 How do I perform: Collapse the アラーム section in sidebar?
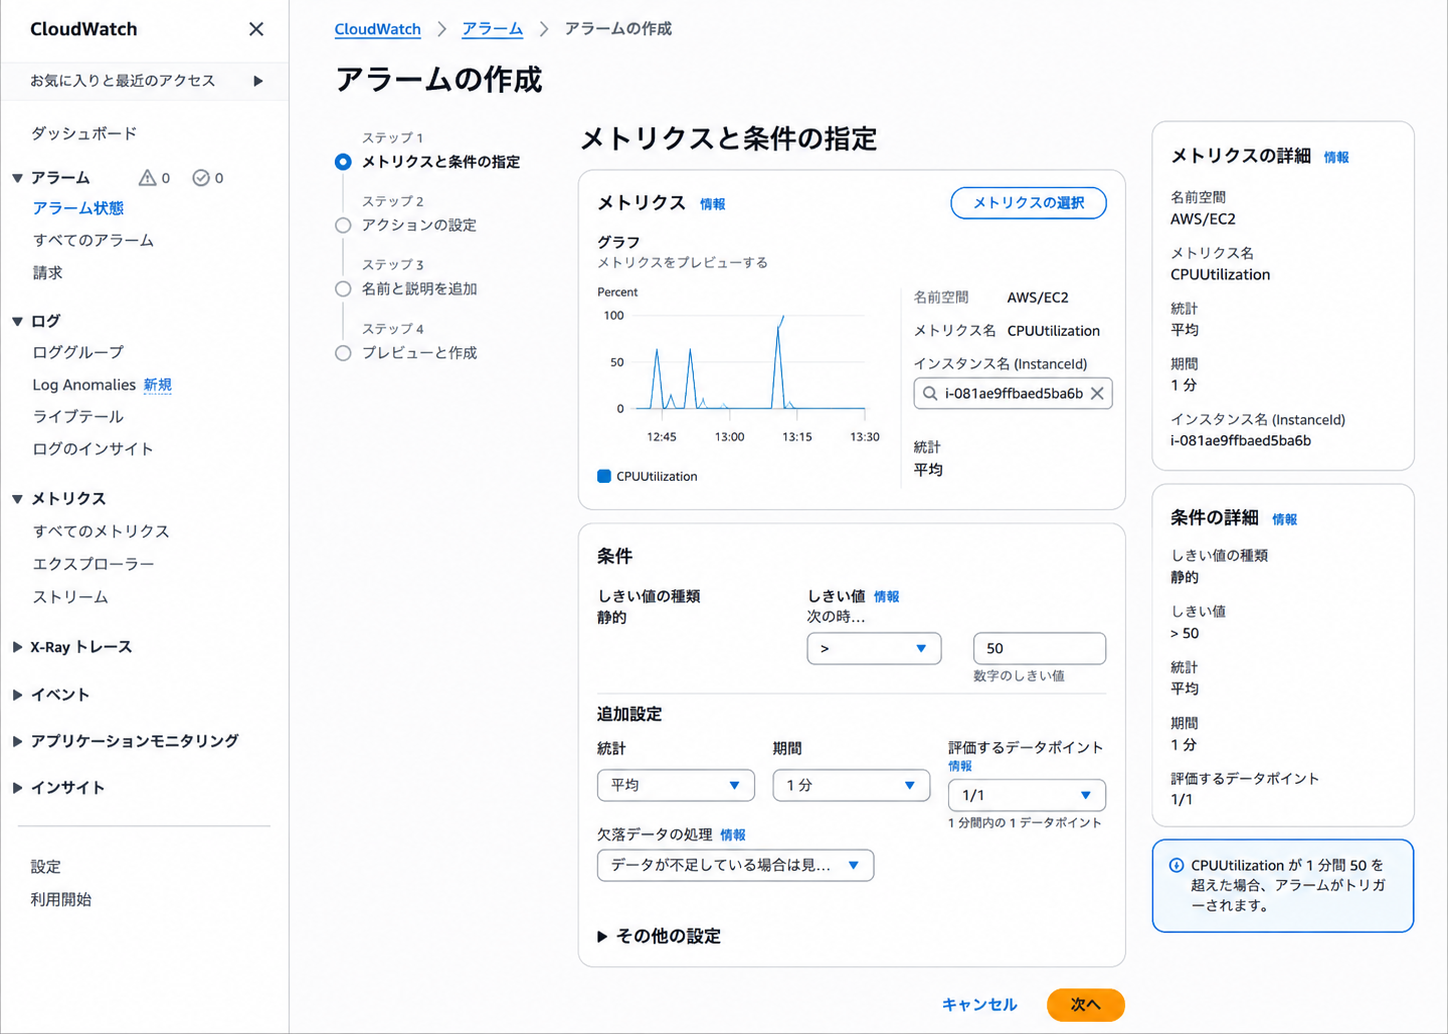(17, 178)
